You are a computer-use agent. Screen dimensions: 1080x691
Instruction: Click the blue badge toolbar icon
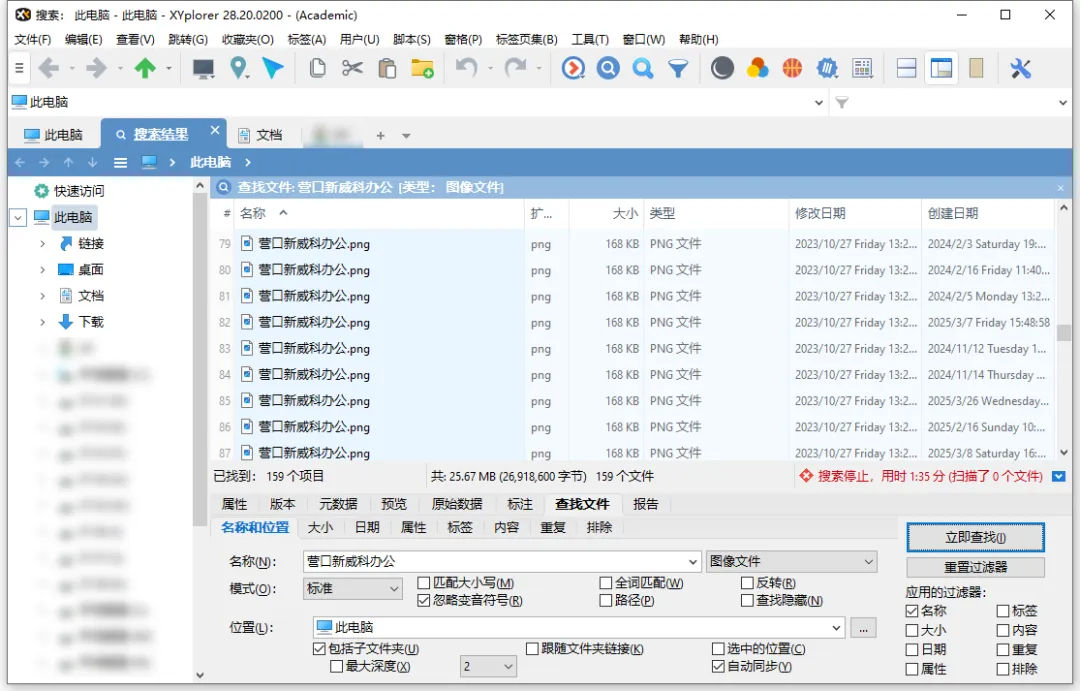pos(827,68)
